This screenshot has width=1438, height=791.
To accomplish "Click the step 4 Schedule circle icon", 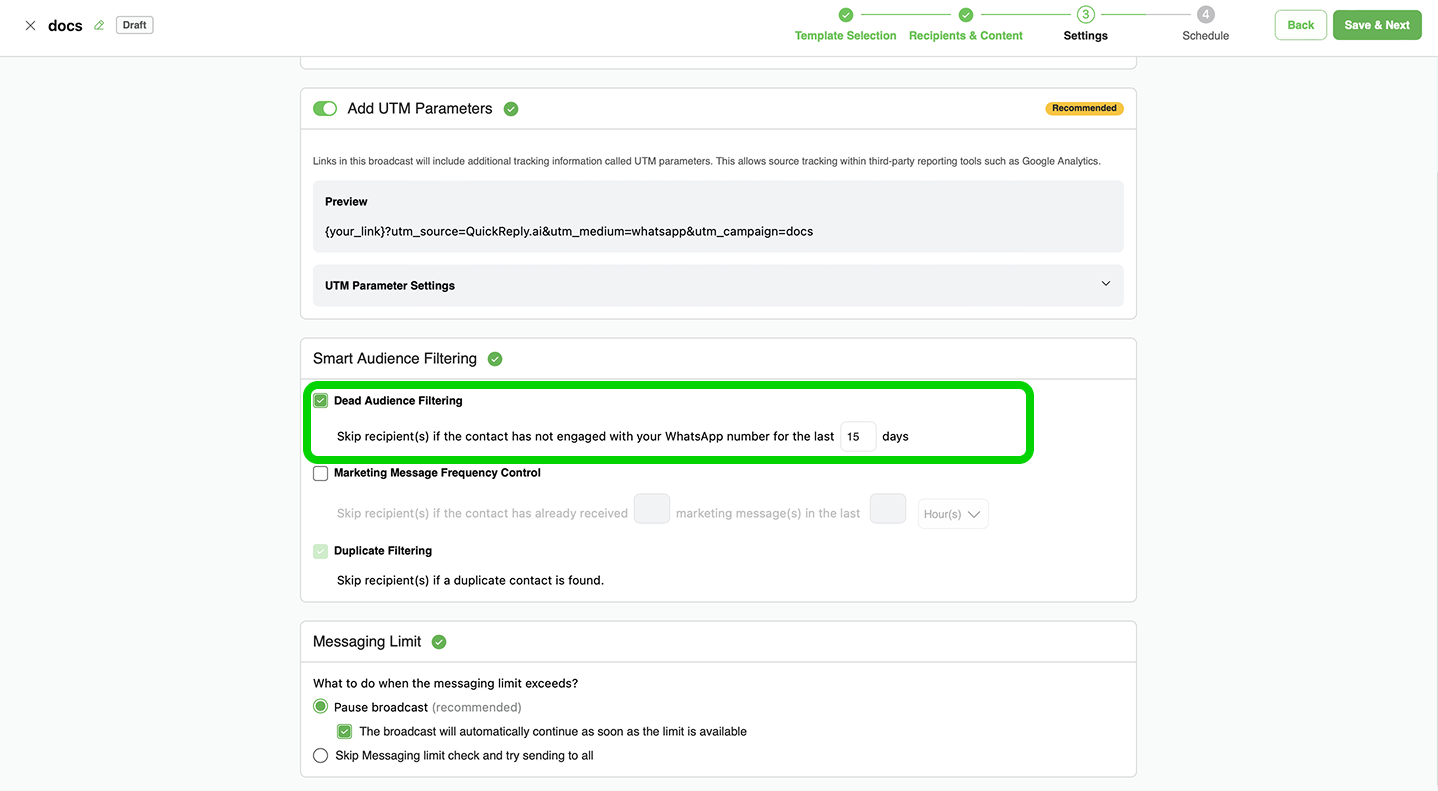I will tap(1205, 15).
